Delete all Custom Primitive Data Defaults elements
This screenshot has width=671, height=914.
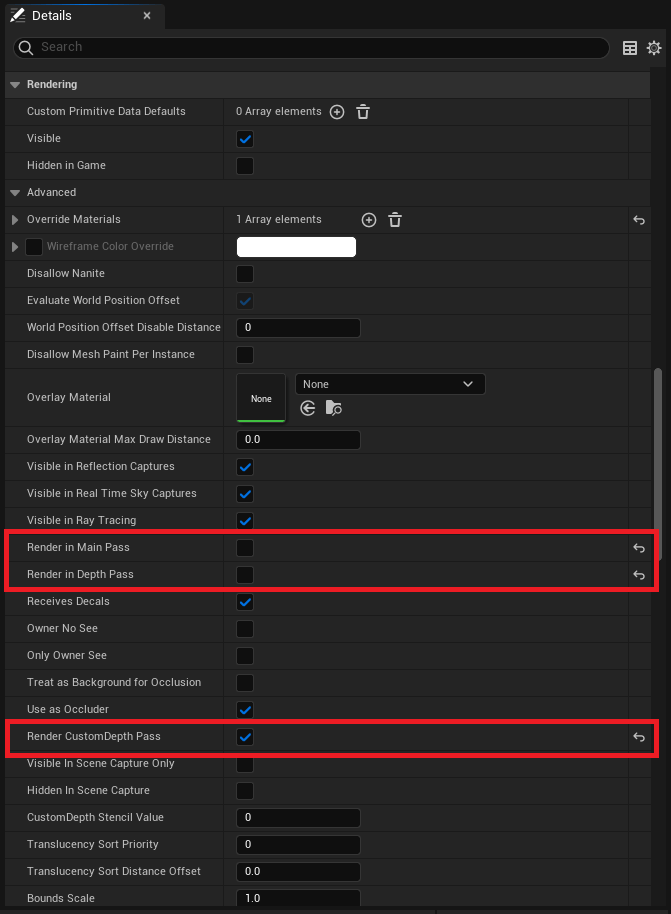tap(363, 112)
